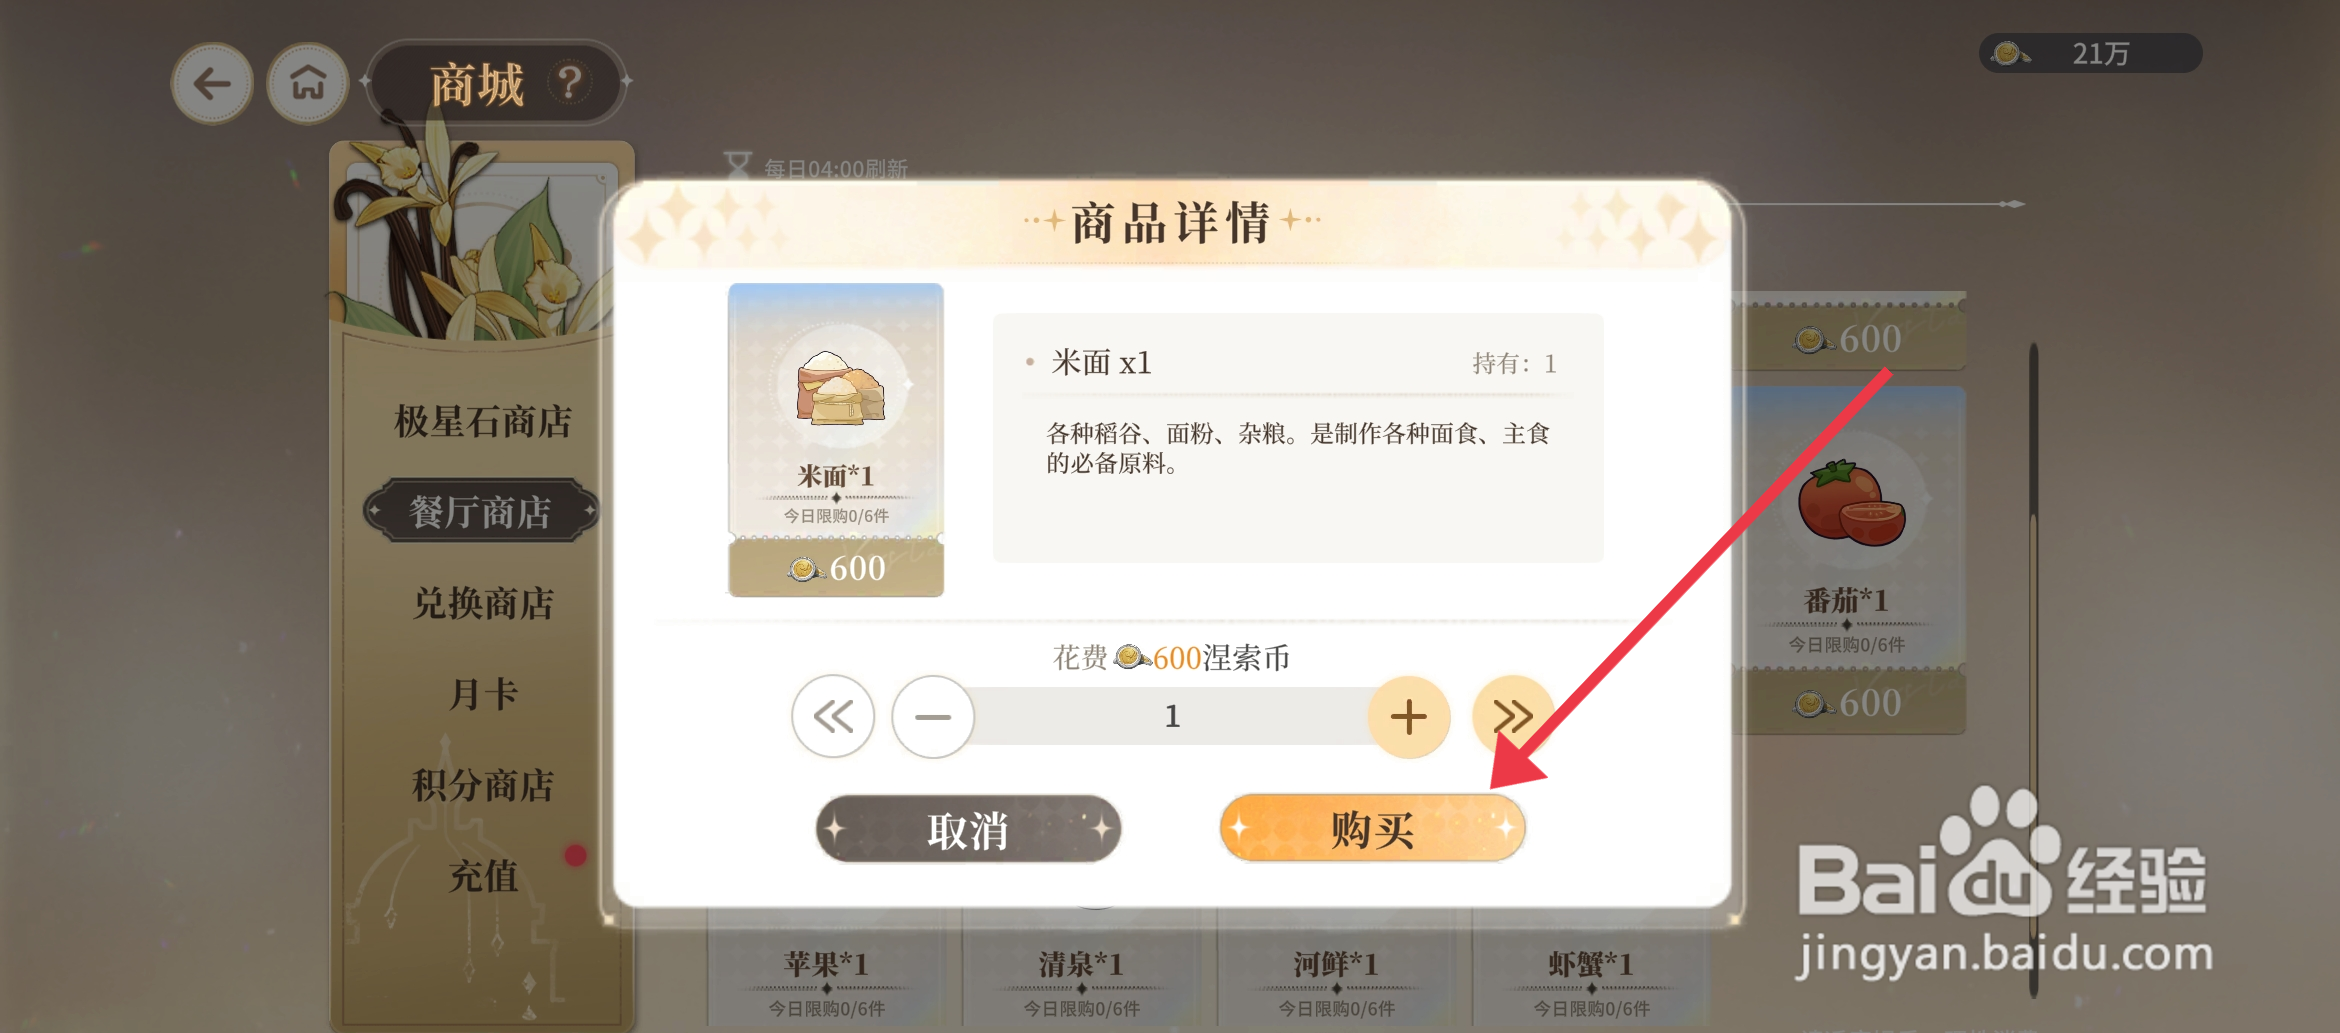The width and height of the screenshot is (2340, 1033).
Task: Click the back arrow icon
Action: 212,83
